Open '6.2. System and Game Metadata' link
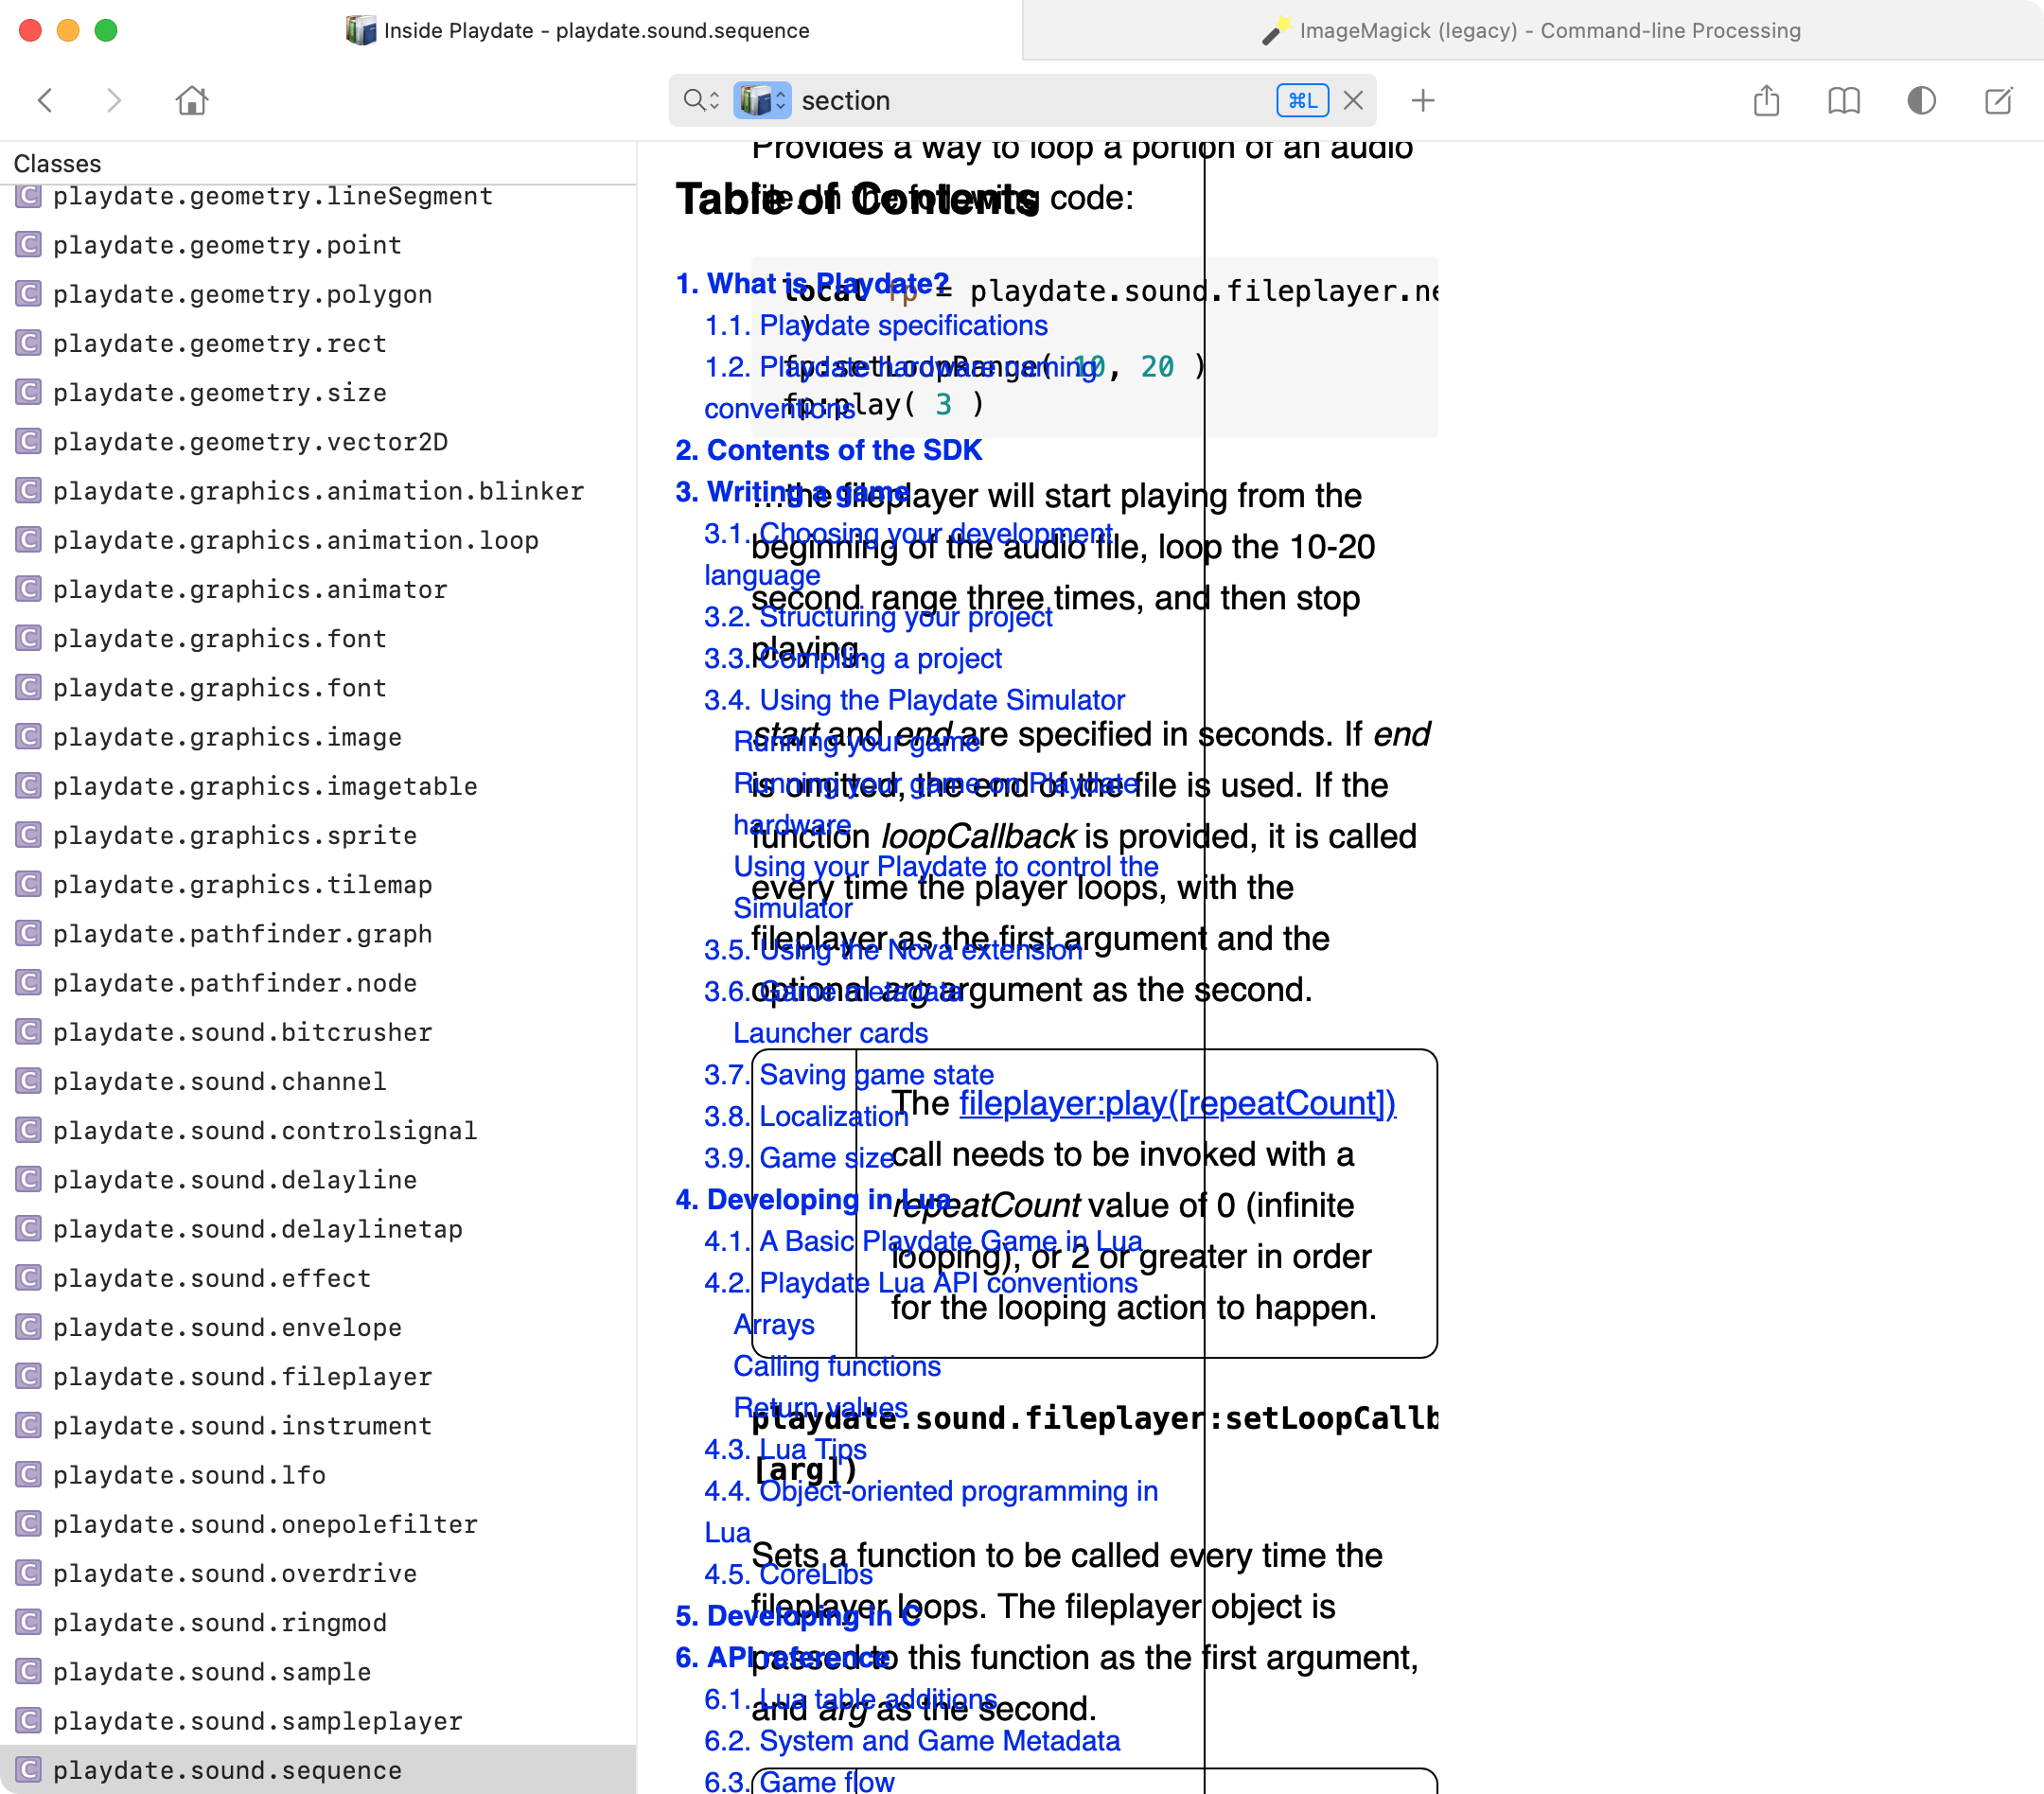 tap(912, 1741)
